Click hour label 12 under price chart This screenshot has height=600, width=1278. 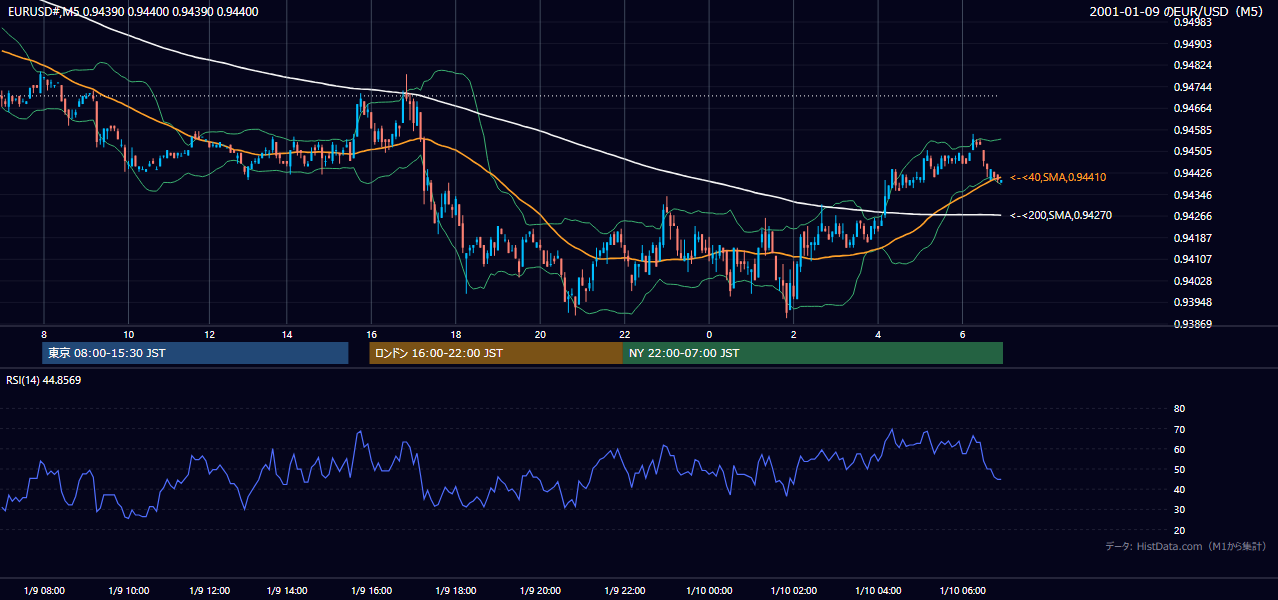coord(209,334)
